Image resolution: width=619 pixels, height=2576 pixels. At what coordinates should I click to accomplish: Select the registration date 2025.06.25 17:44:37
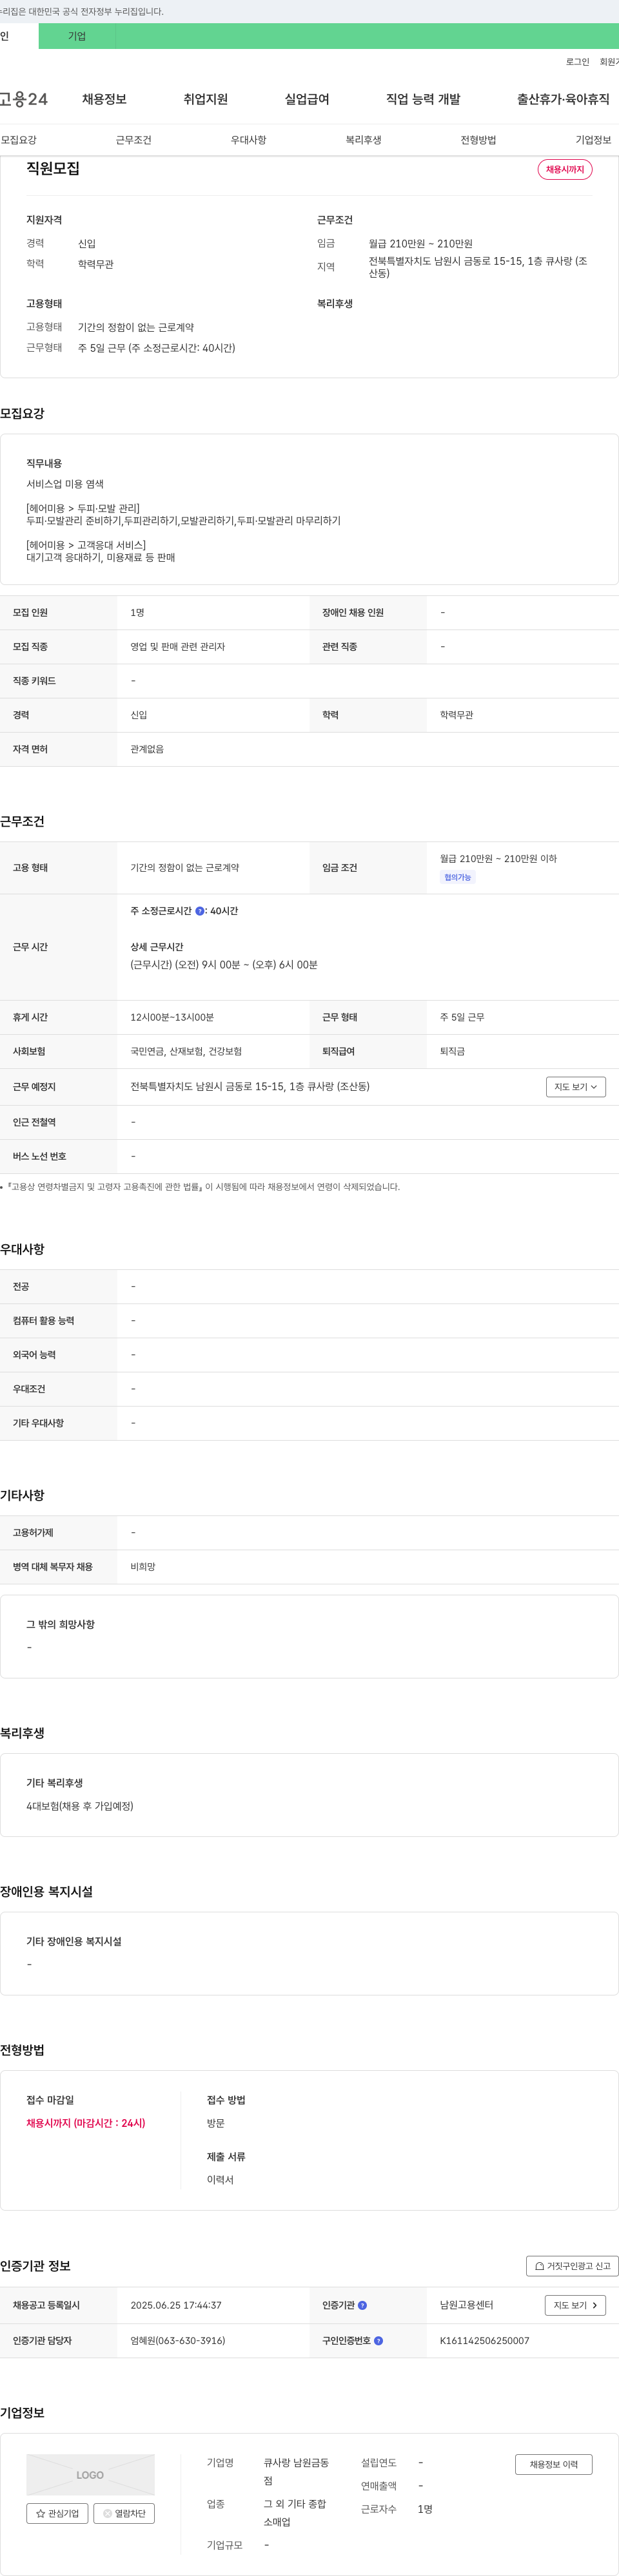click(x=176, y=2305)
